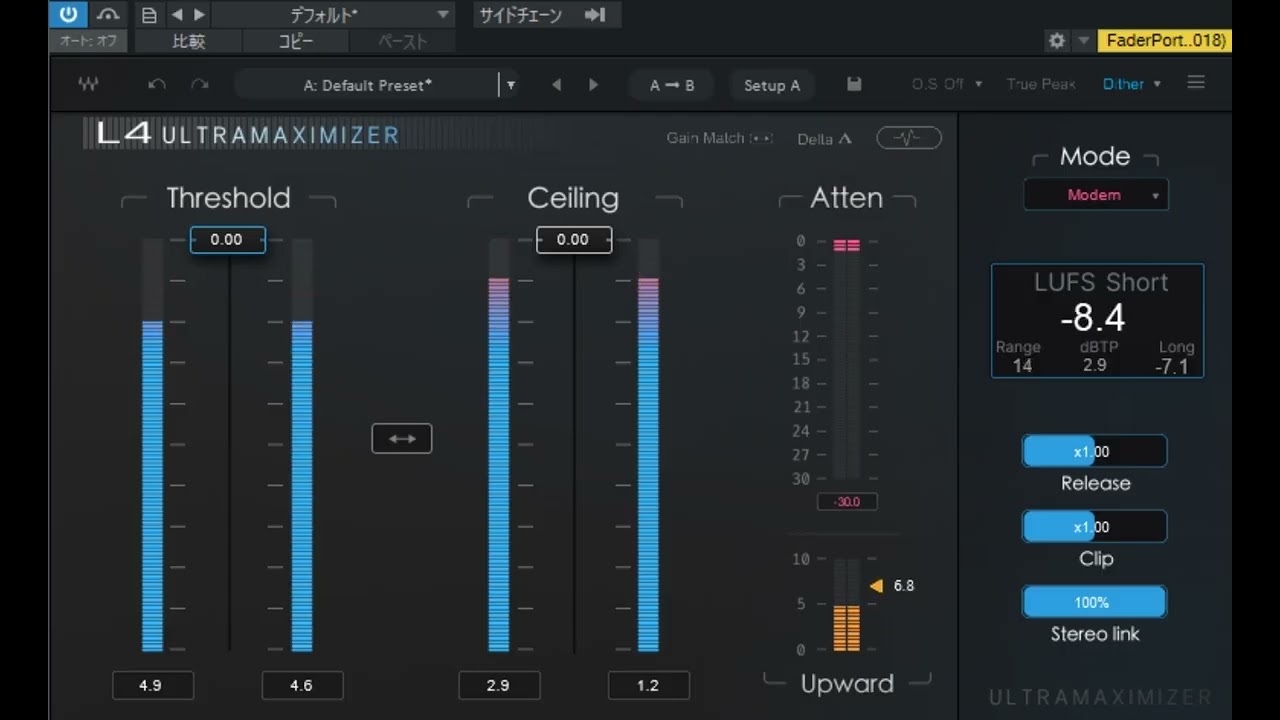Expand the preset list arrow
The width and height of the screenshot is (1280, 720).
511,85
